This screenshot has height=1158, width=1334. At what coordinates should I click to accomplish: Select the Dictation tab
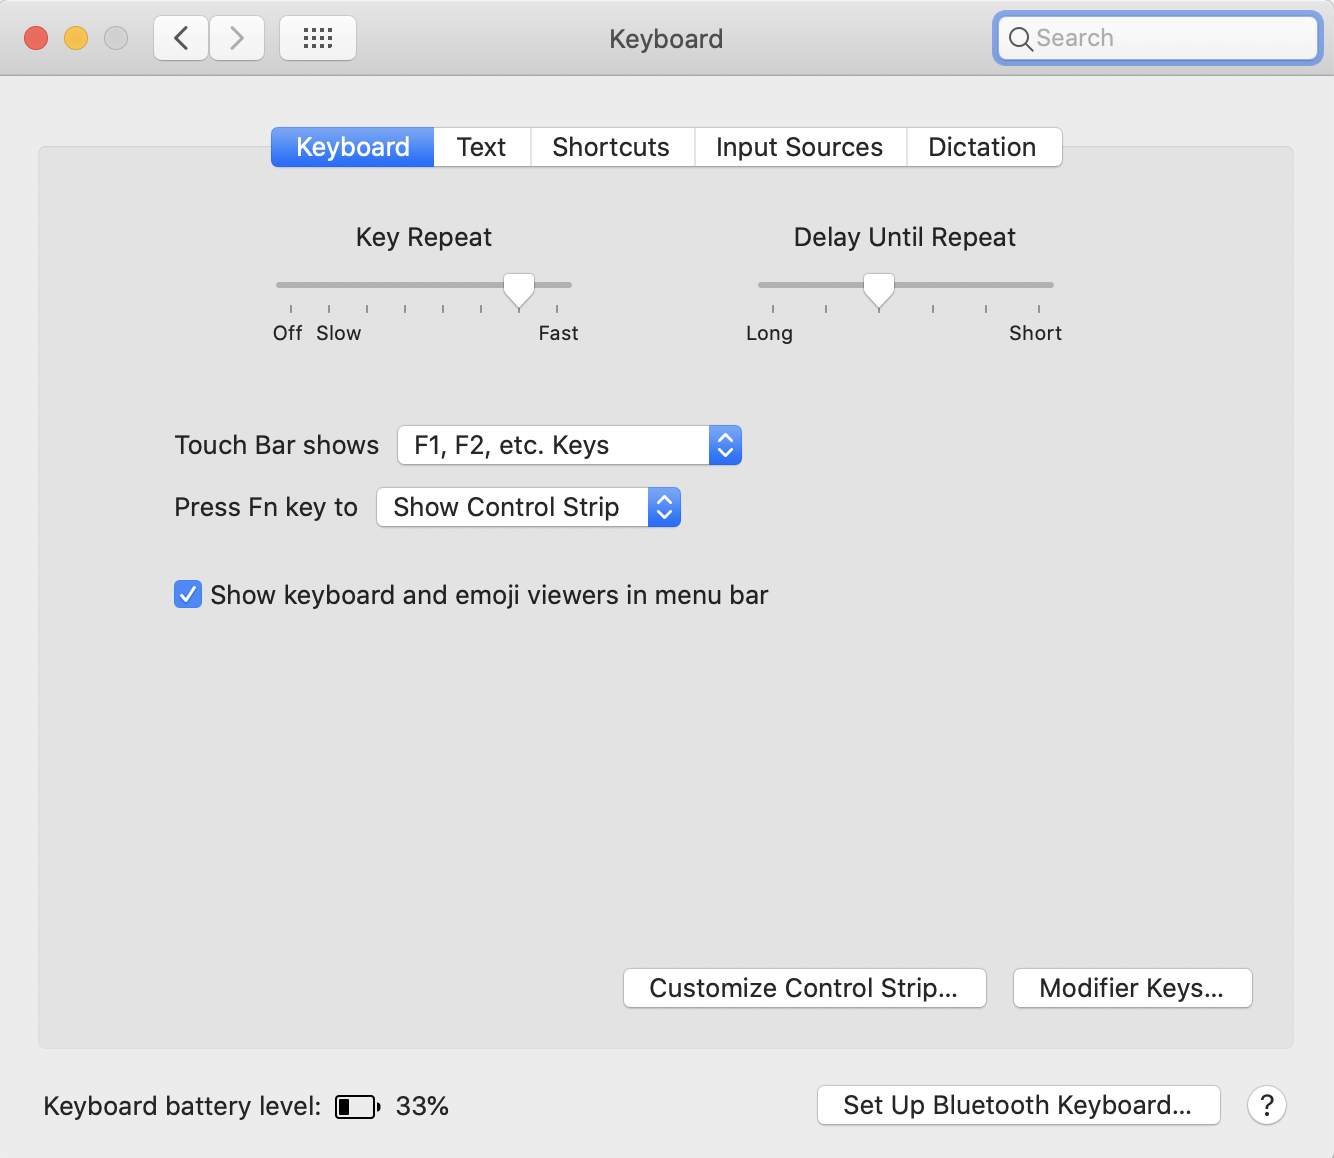click(x=982, y=147)
